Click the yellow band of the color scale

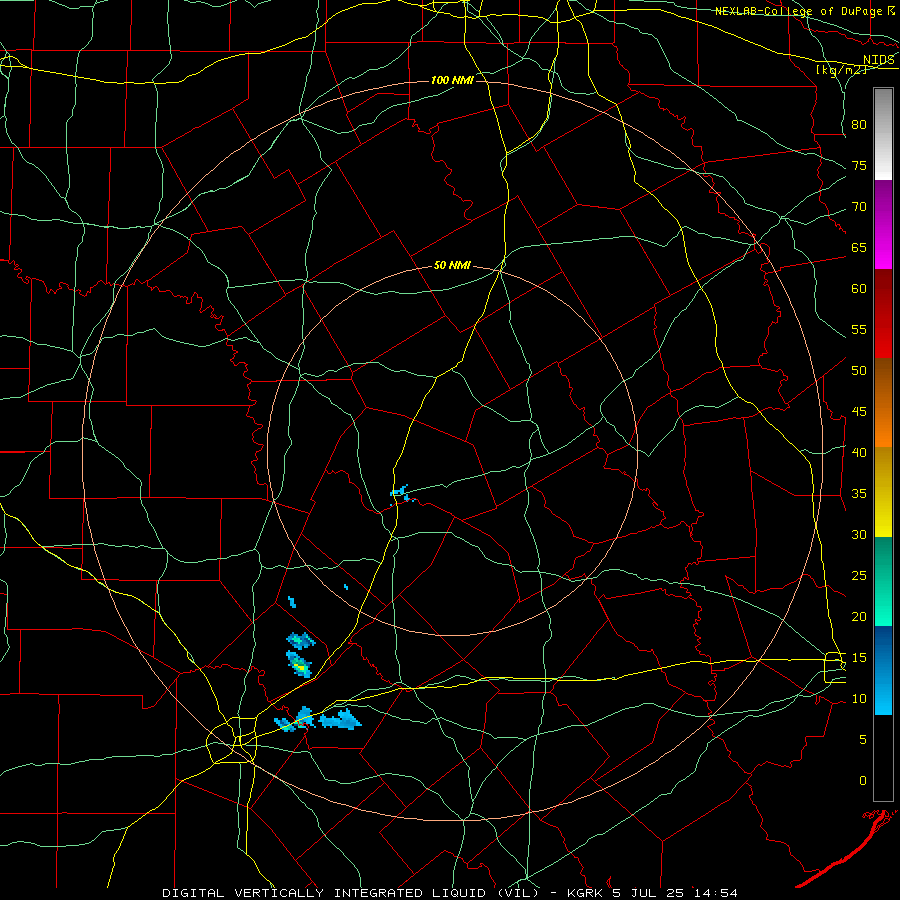tap(883, 492)
